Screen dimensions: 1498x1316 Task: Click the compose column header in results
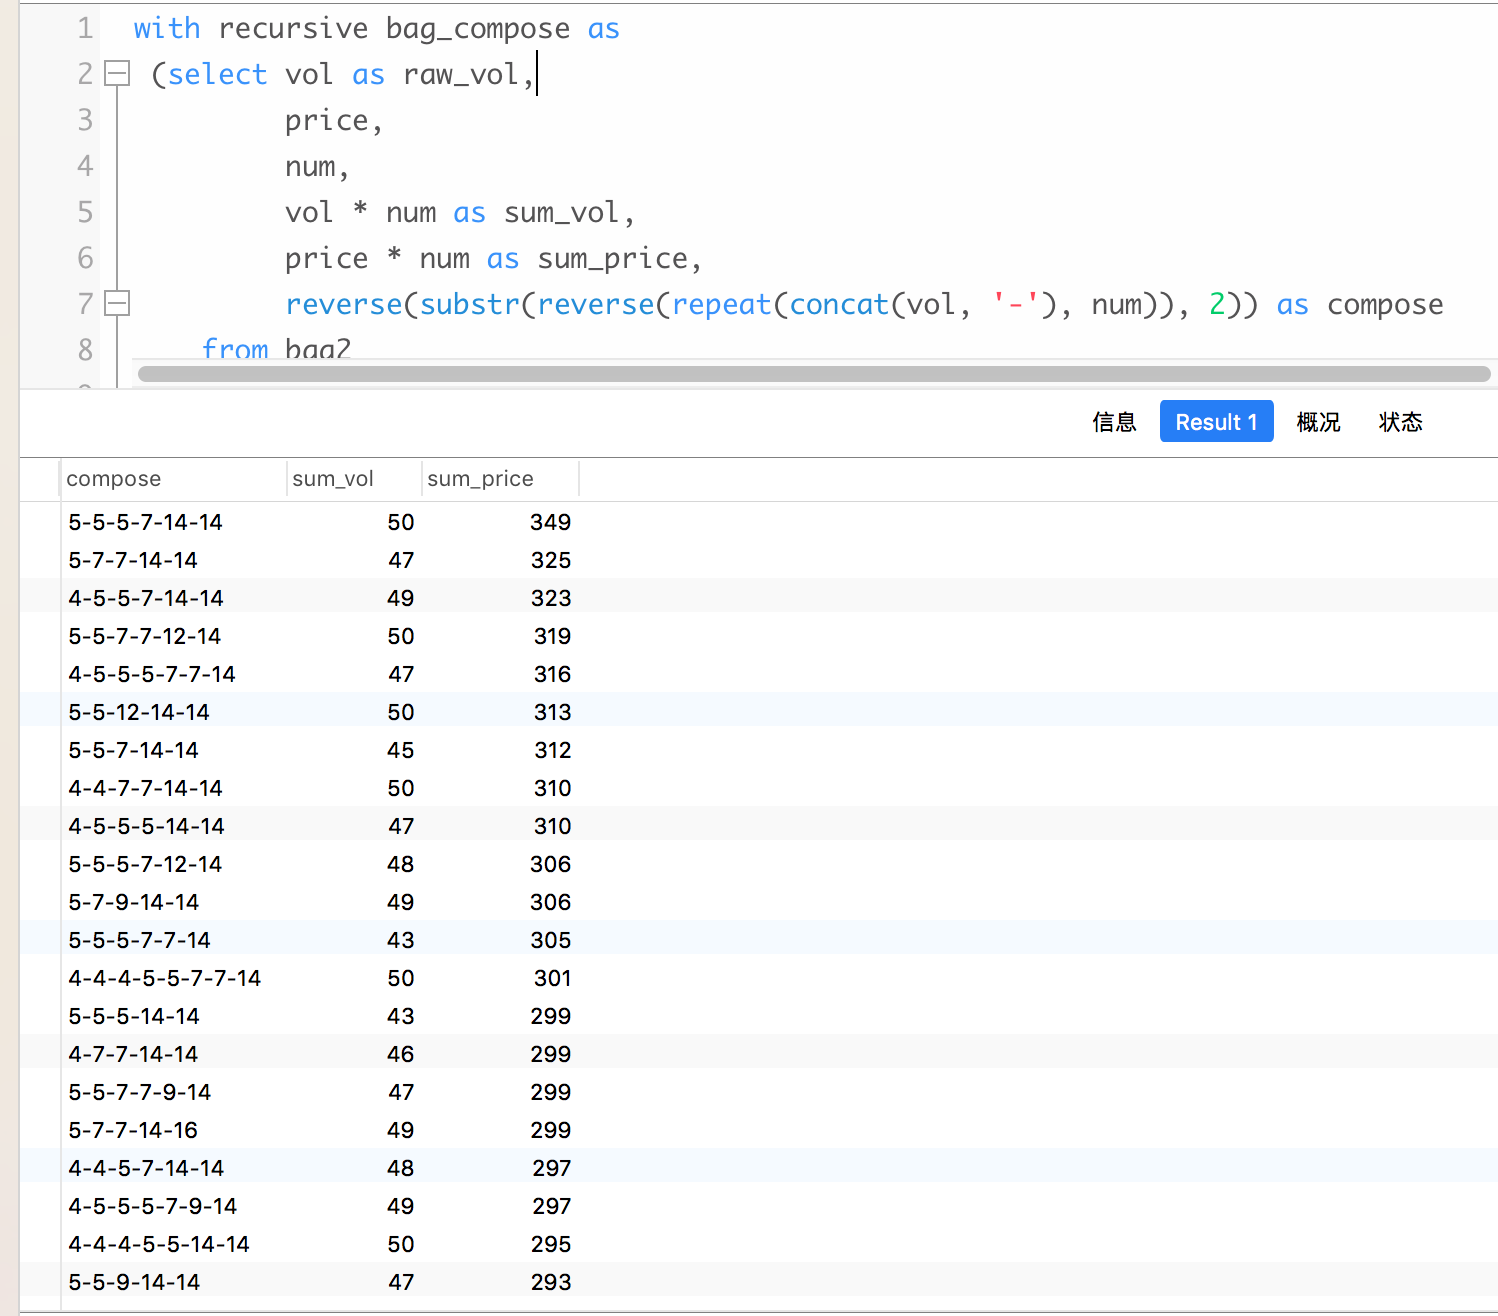tap(173, 479)
